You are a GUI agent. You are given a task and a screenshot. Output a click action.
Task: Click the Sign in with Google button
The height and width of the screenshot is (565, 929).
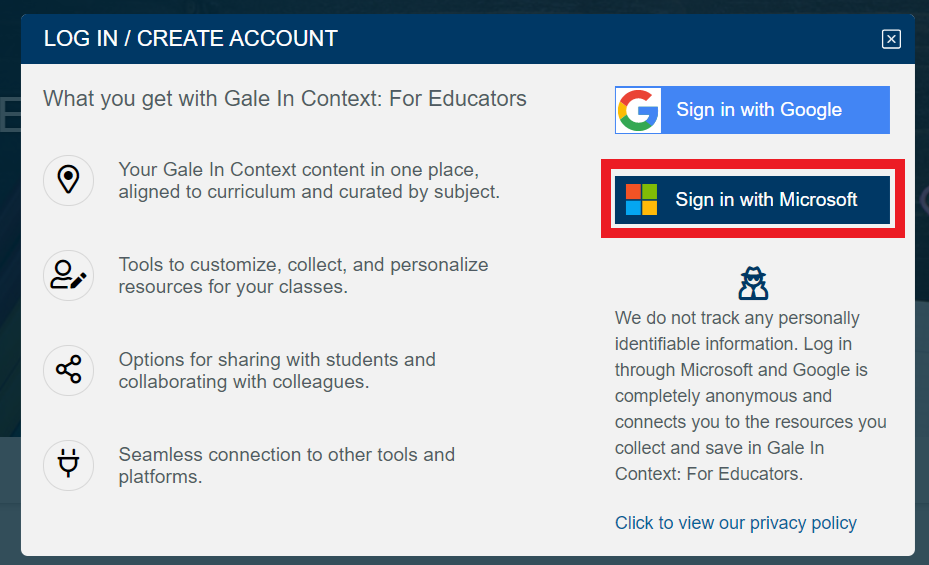click(x=752, y=110)
